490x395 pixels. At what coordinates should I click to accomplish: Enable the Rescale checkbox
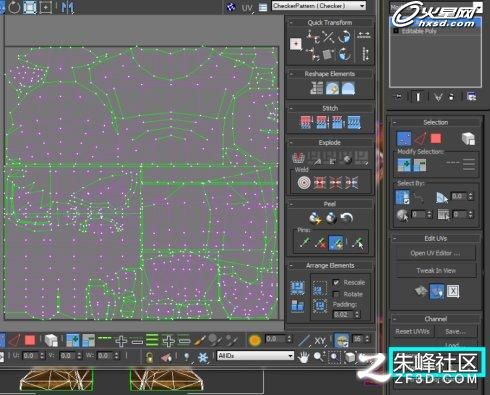(x=336, y=282)
